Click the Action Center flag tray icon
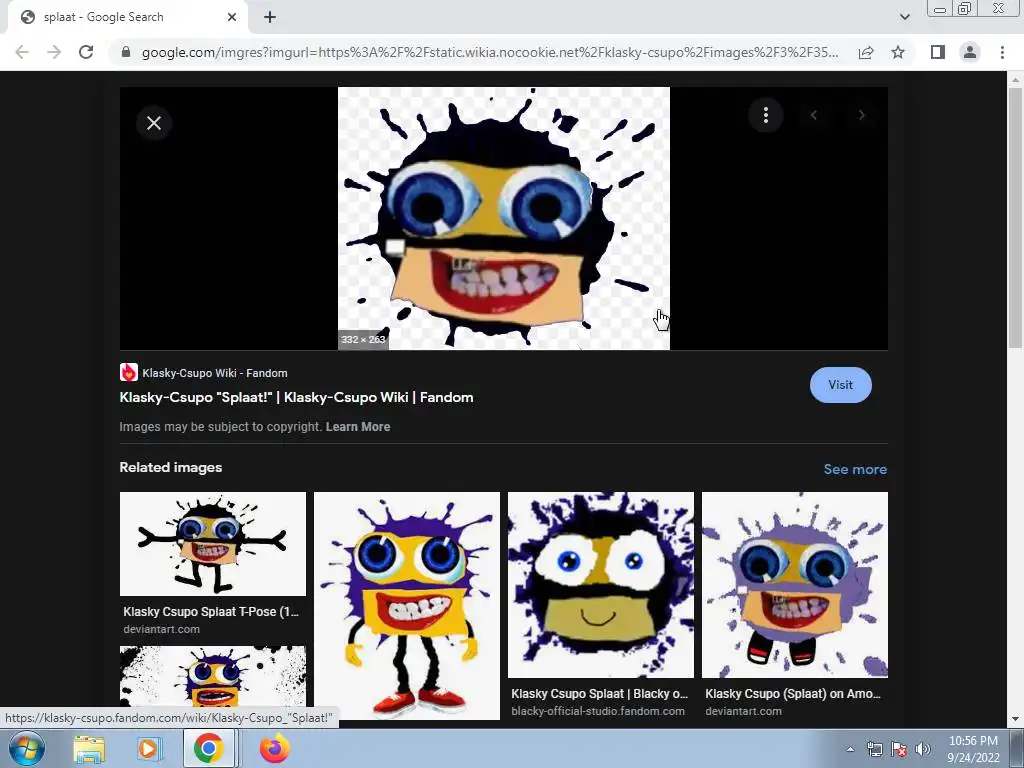Screen dimensions: 1024x768 (x=899, y=749)
